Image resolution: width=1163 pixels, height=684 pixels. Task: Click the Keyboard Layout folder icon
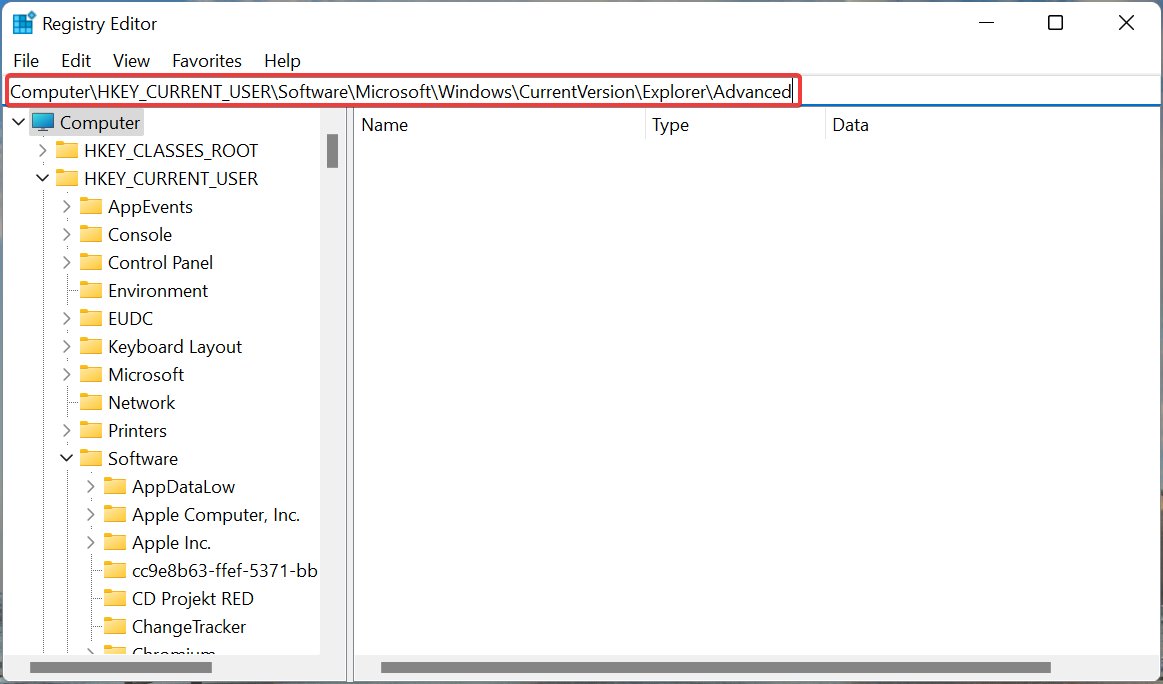(x=91, y=346)
